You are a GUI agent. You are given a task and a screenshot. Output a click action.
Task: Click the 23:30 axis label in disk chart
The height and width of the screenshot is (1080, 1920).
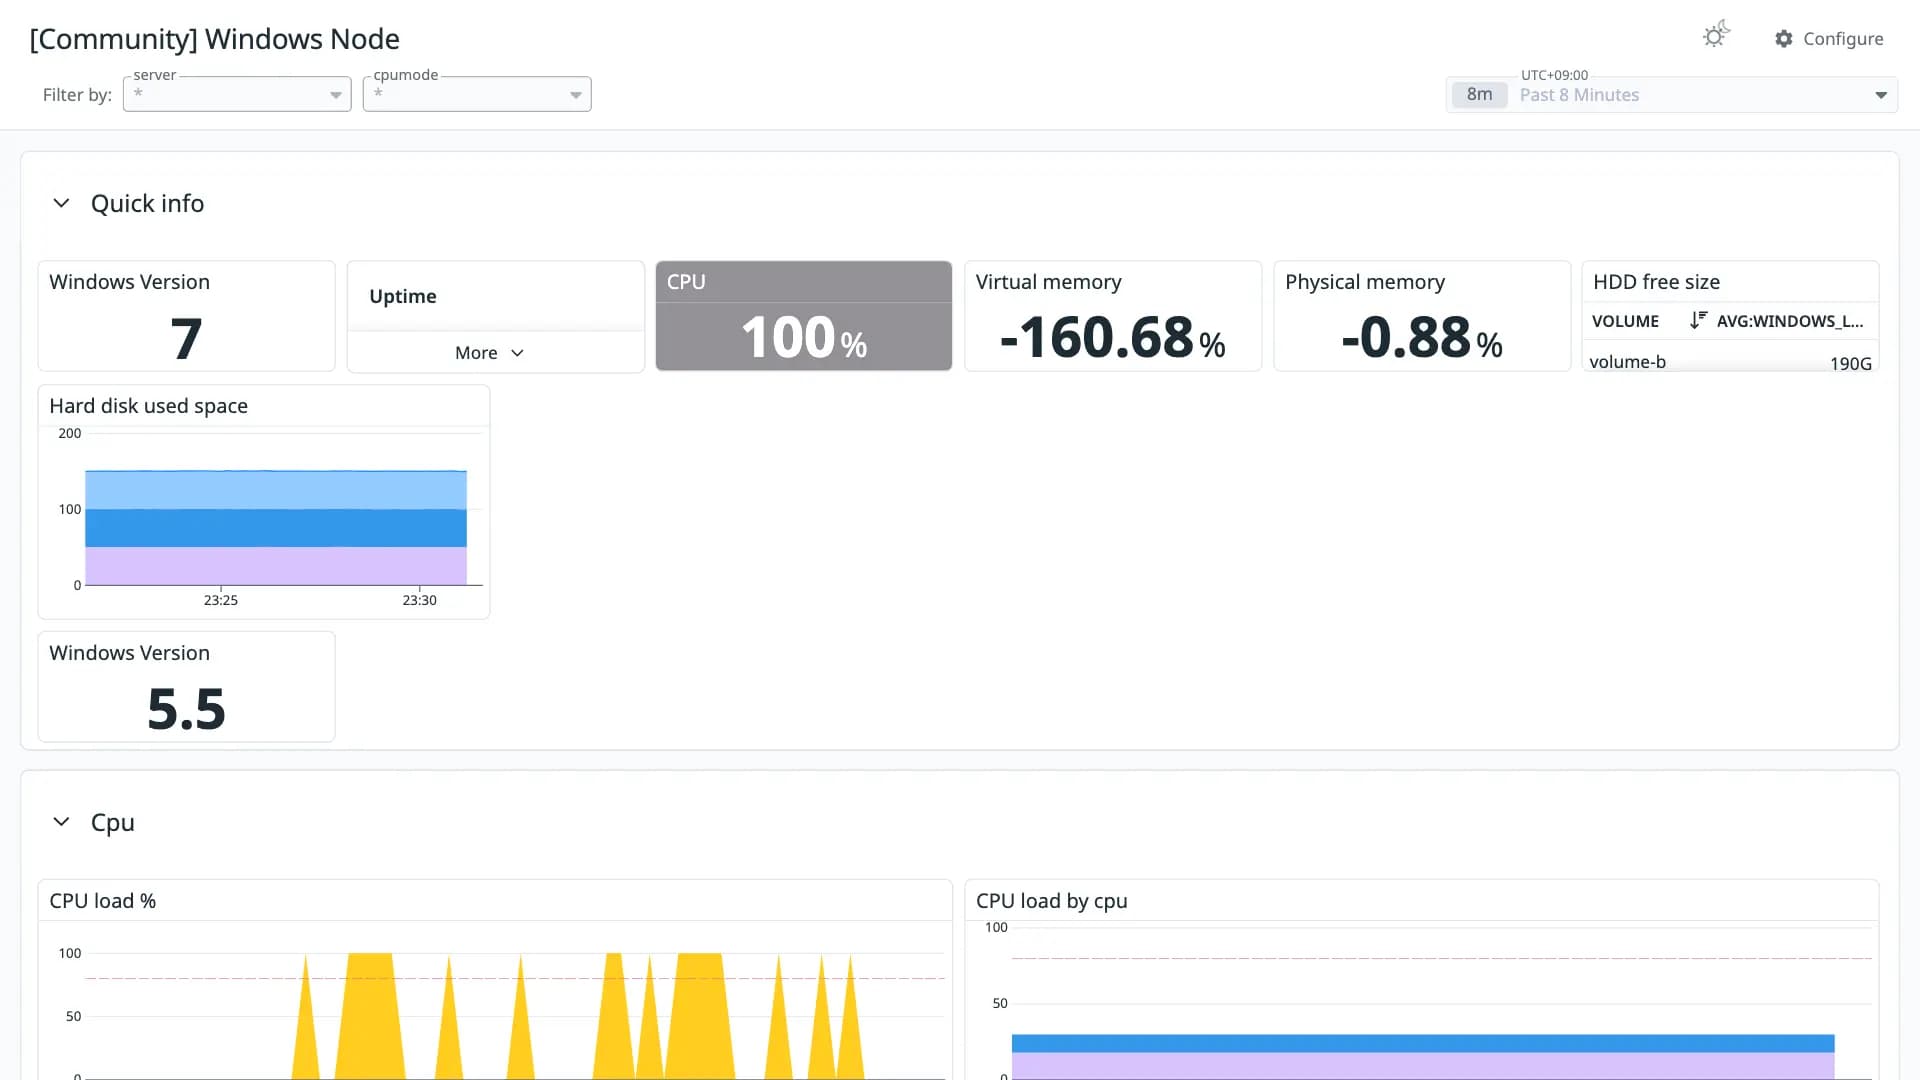(420, 600)
